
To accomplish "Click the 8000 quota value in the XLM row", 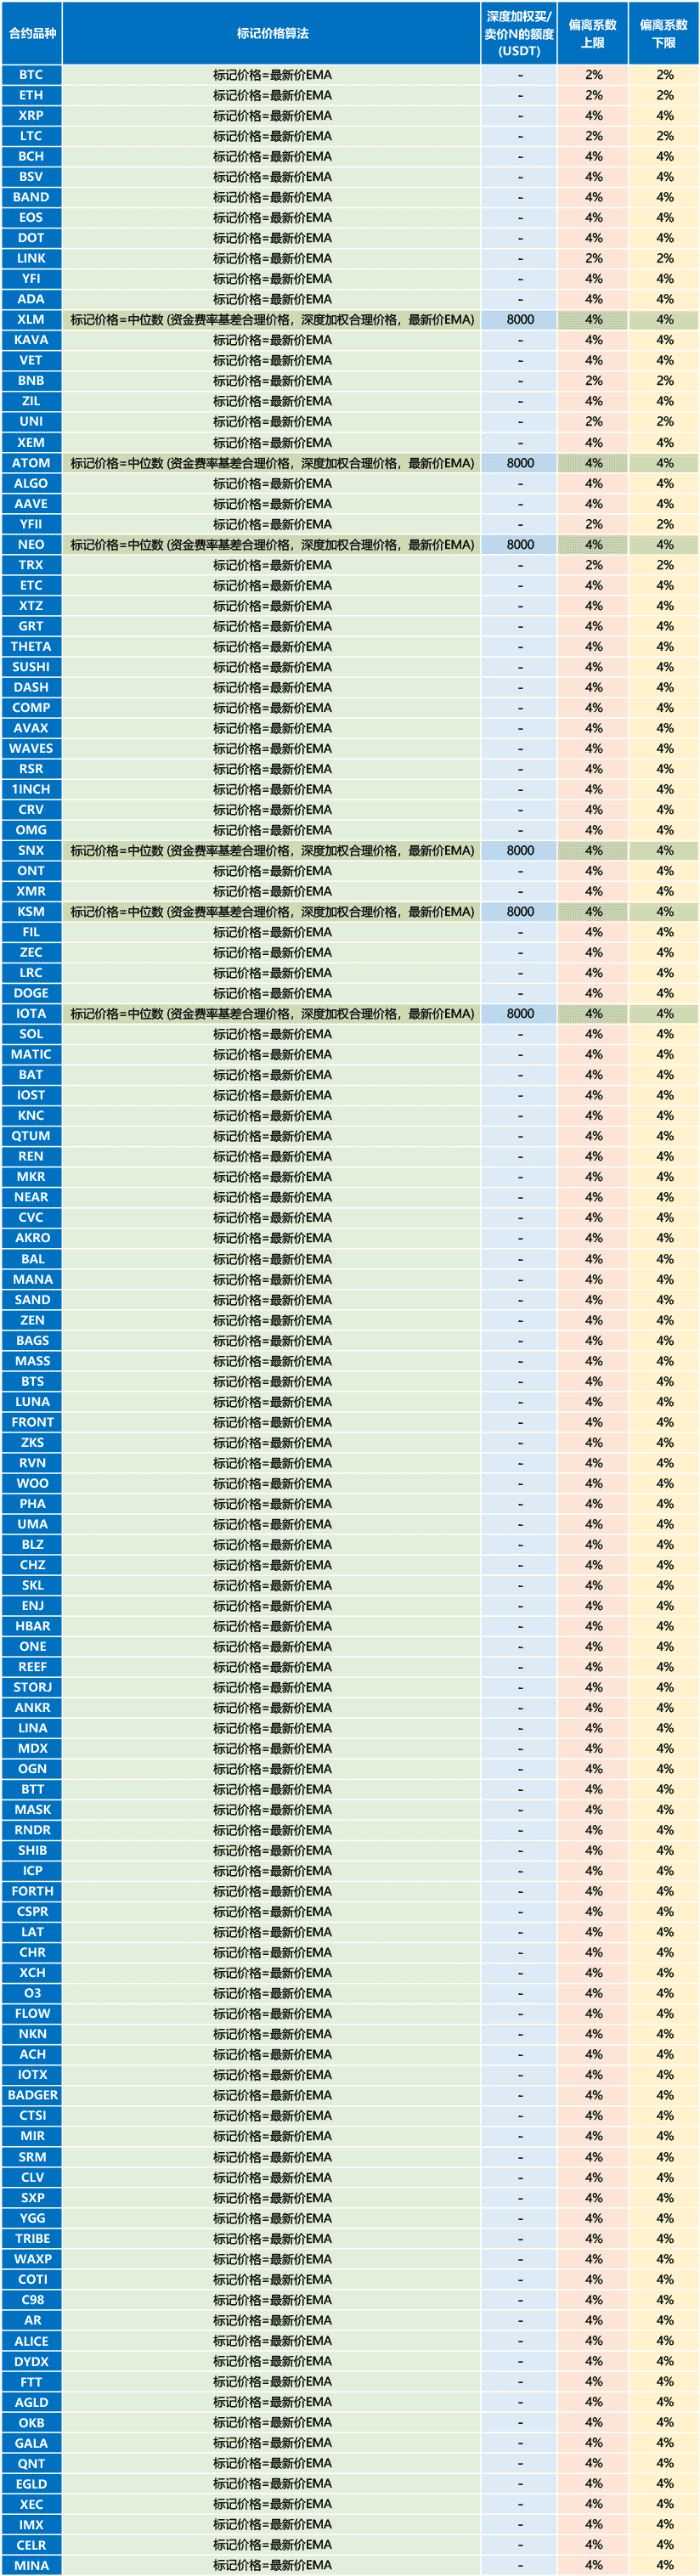I will click(520, 320).
